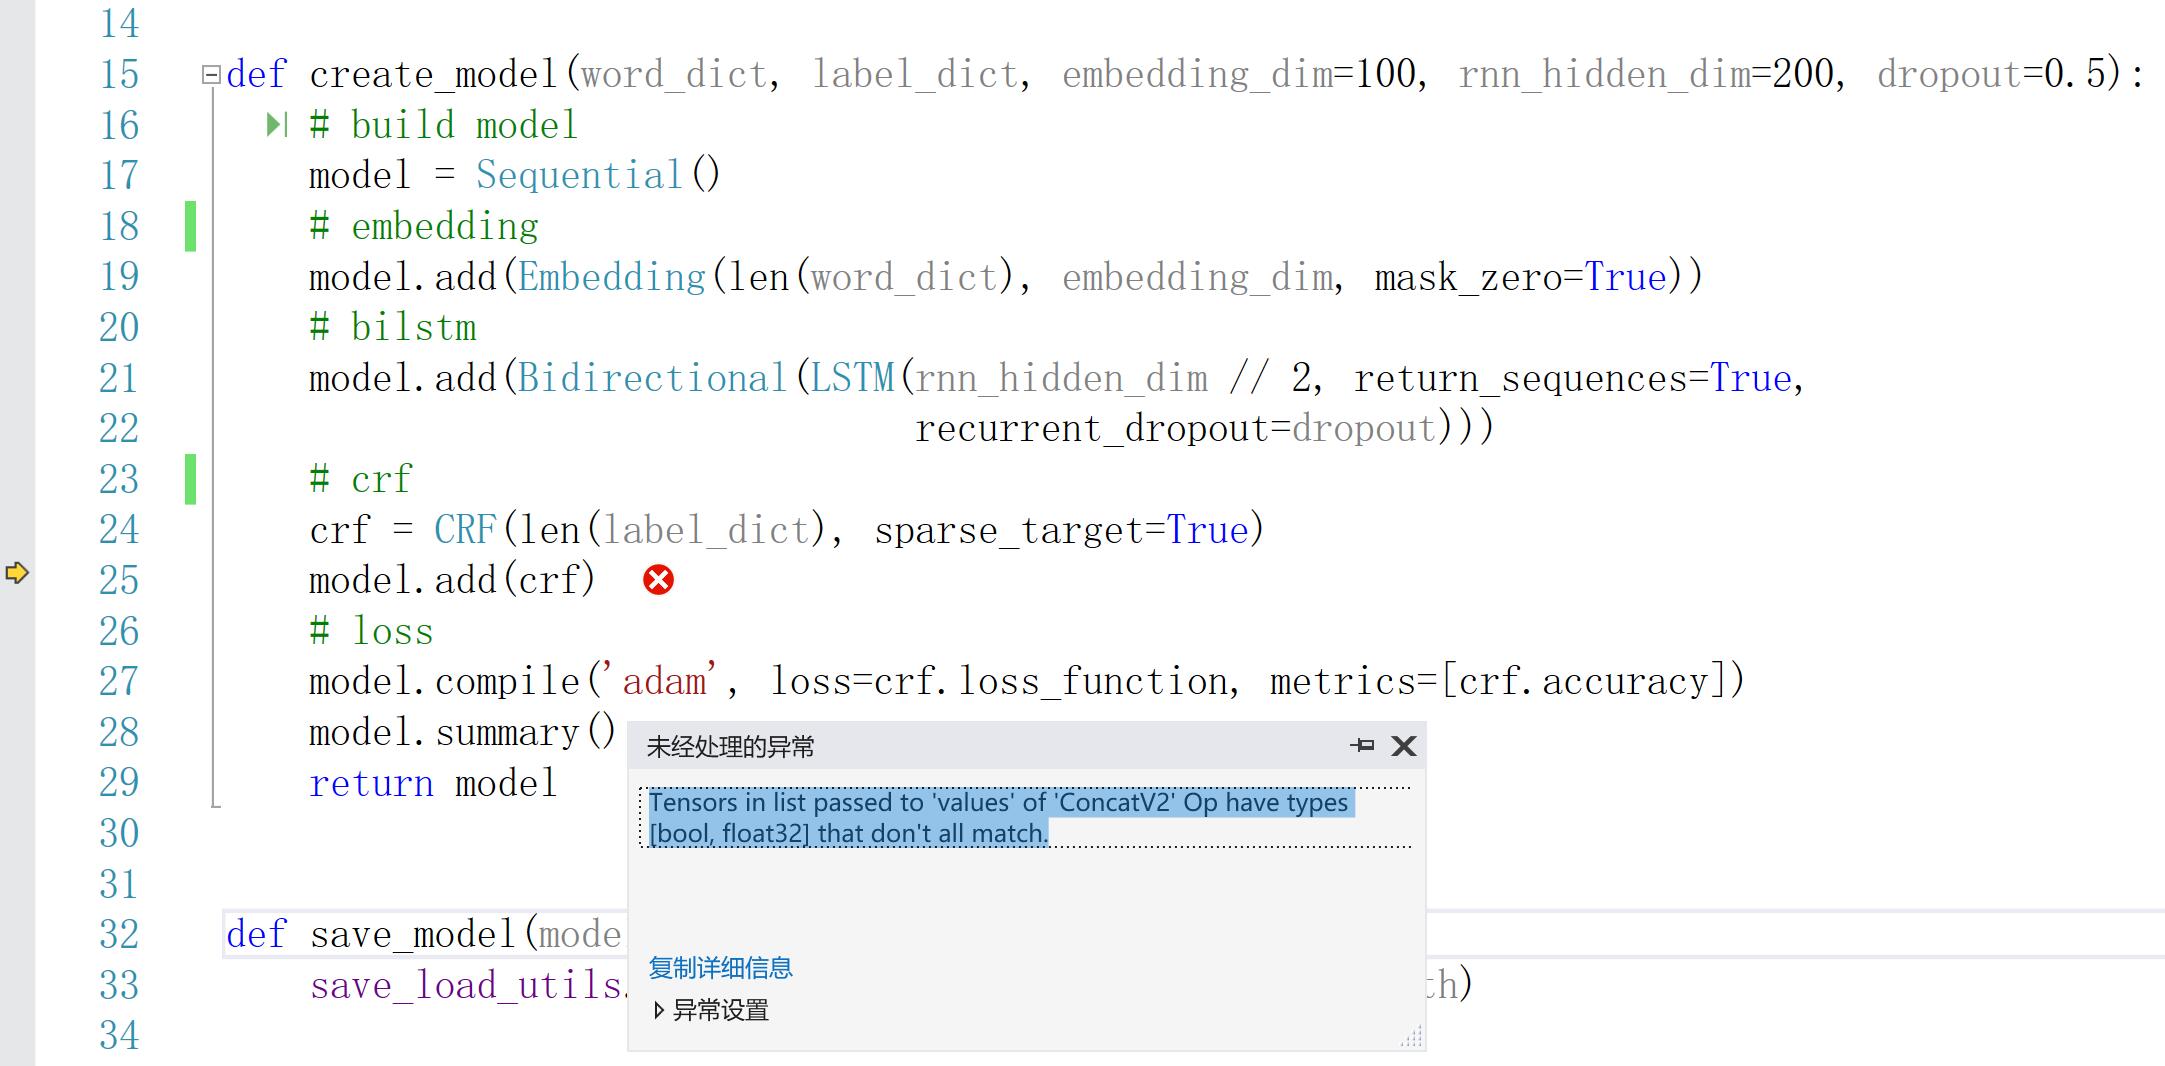The image size is (2165, 1066).
Task: Click the '# crf' comment
Action: [x=361, y=480]
